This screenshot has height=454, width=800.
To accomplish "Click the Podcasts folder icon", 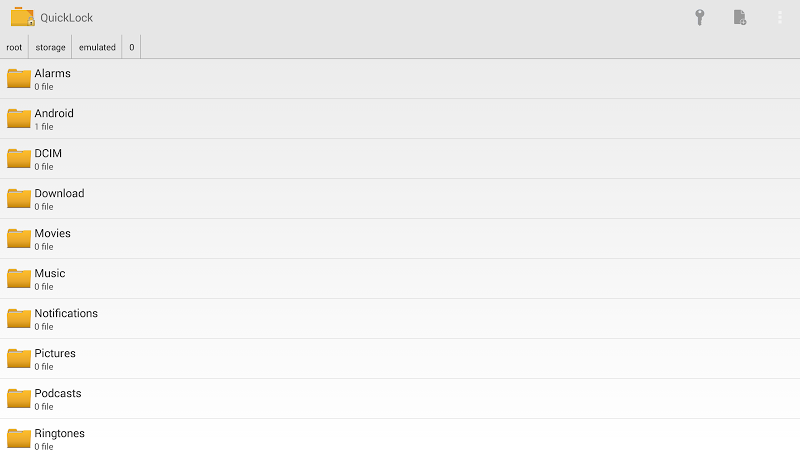I will [19, 399].
